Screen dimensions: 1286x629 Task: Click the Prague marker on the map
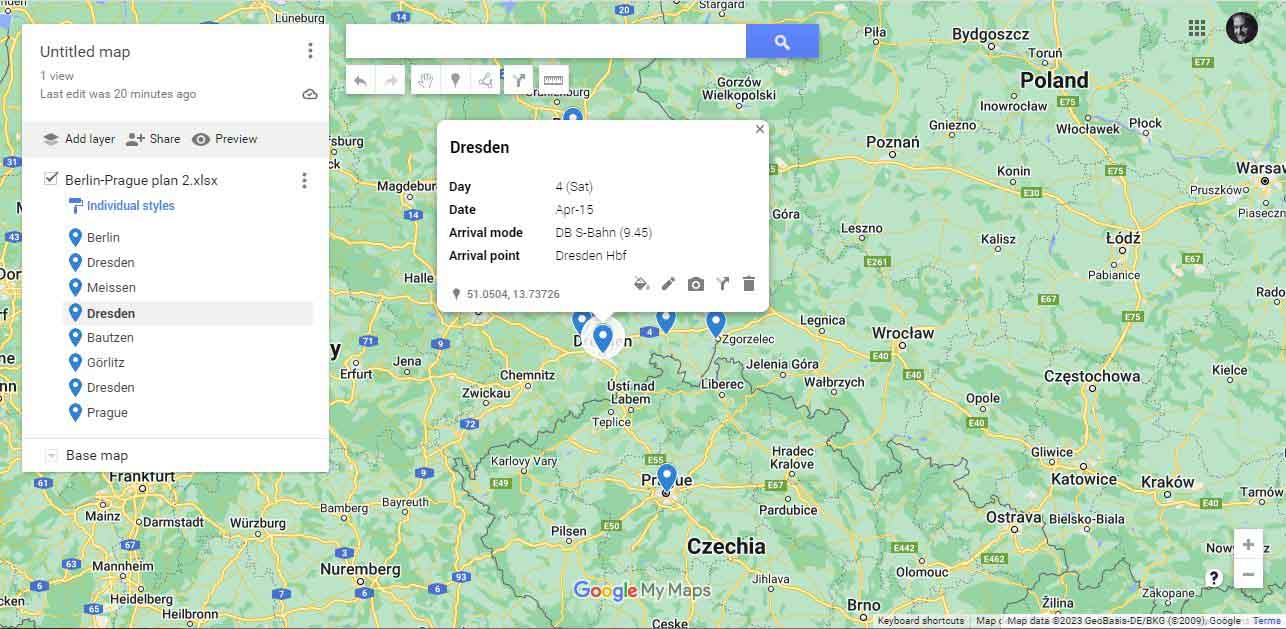pos(667,478)
